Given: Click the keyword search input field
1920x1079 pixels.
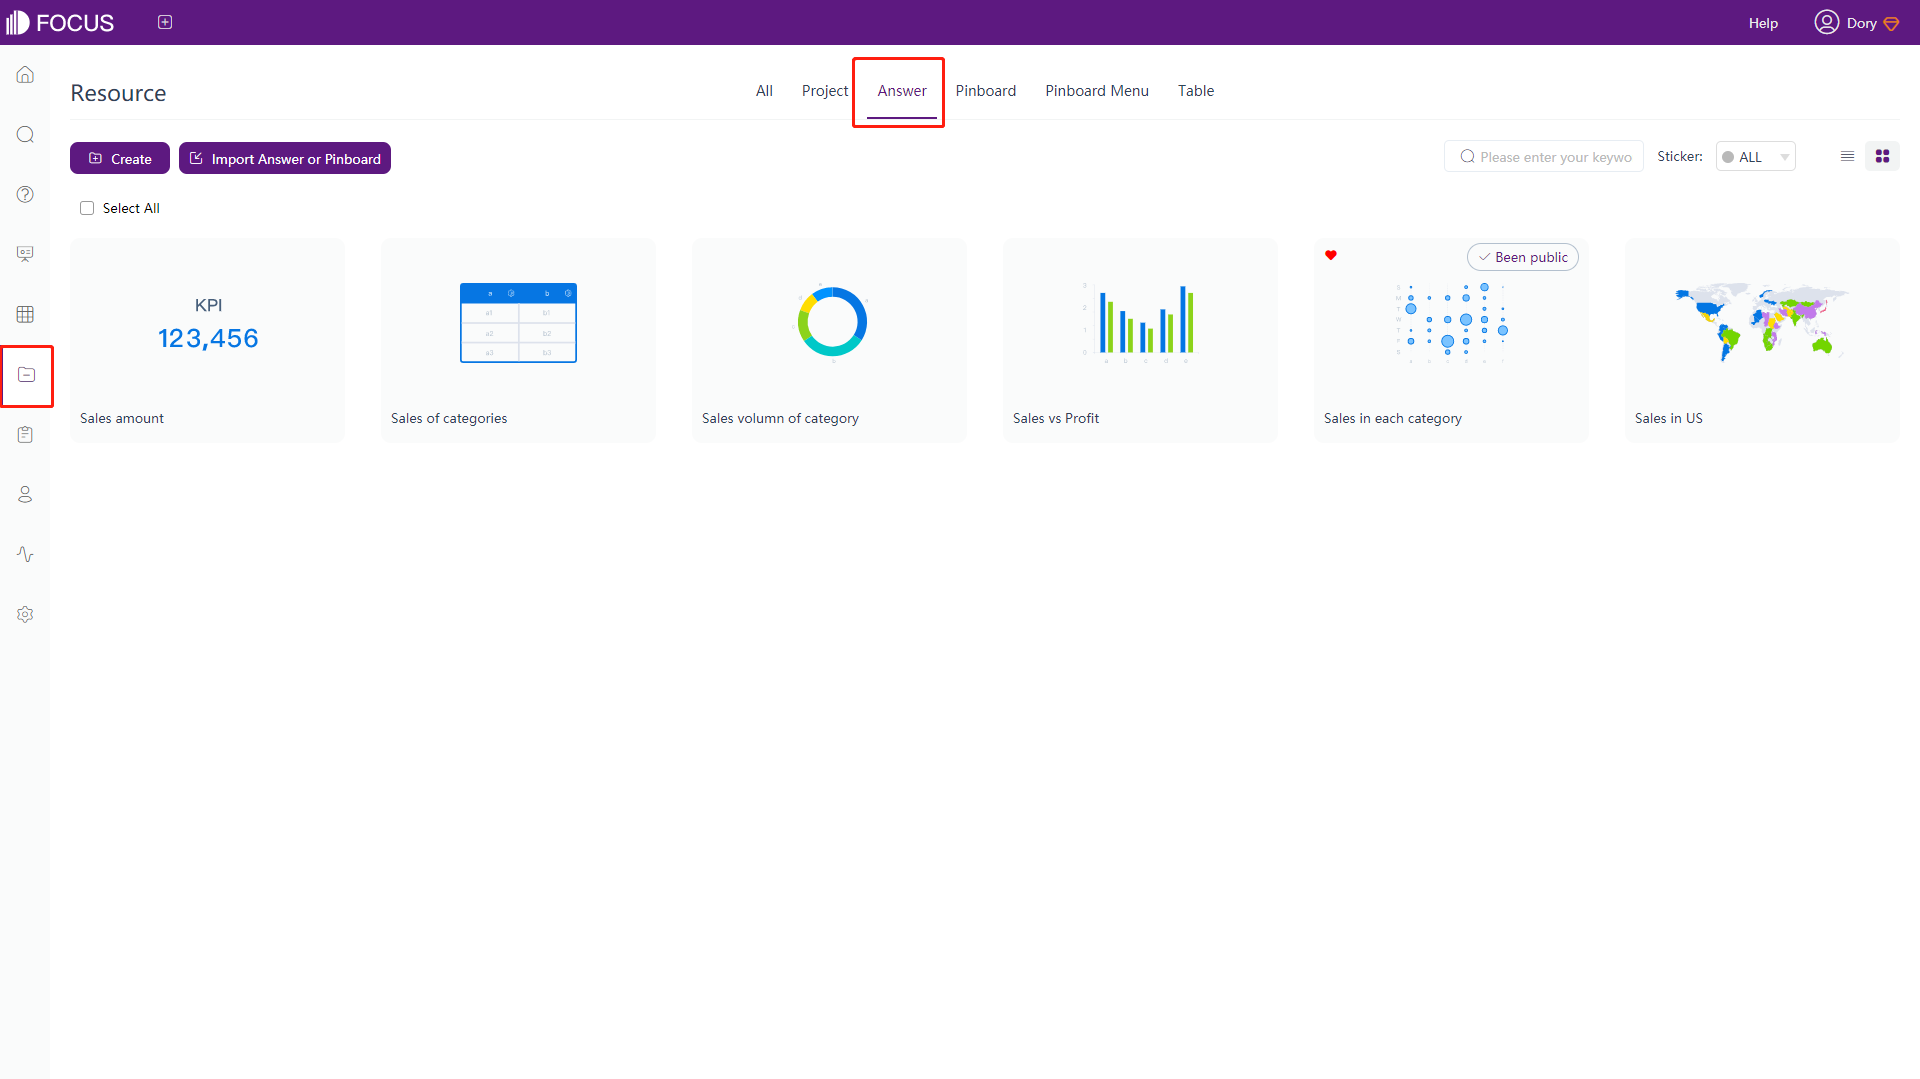Looking at the screenshot, I should coord(1544,157).
